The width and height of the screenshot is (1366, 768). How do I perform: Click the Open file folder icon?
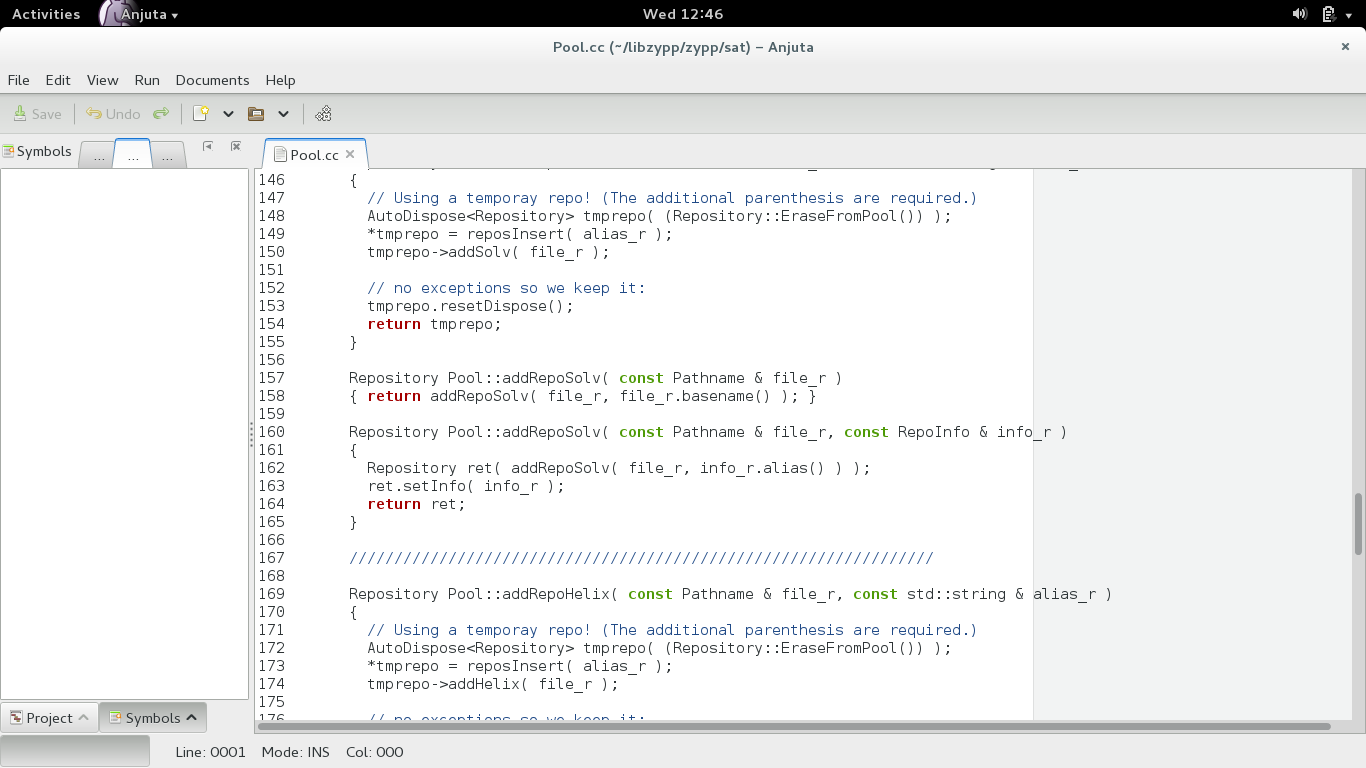256,114
